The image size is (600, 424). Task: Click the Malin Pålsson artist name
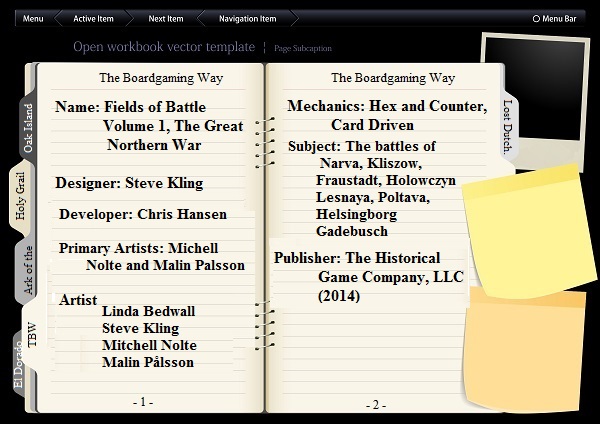(x=148, y=362)
